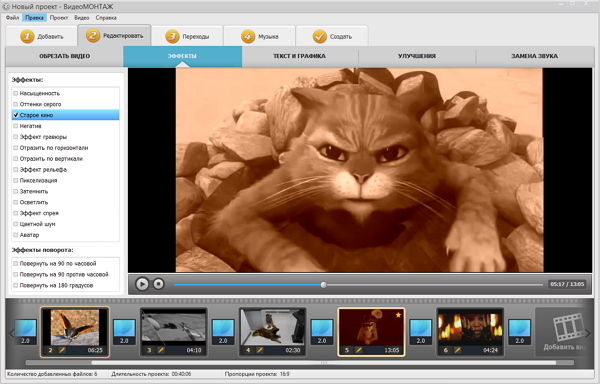Select transition tile between clips 5 and 6
This screenshot has height=384, width=600.
(x=421, y=332)
